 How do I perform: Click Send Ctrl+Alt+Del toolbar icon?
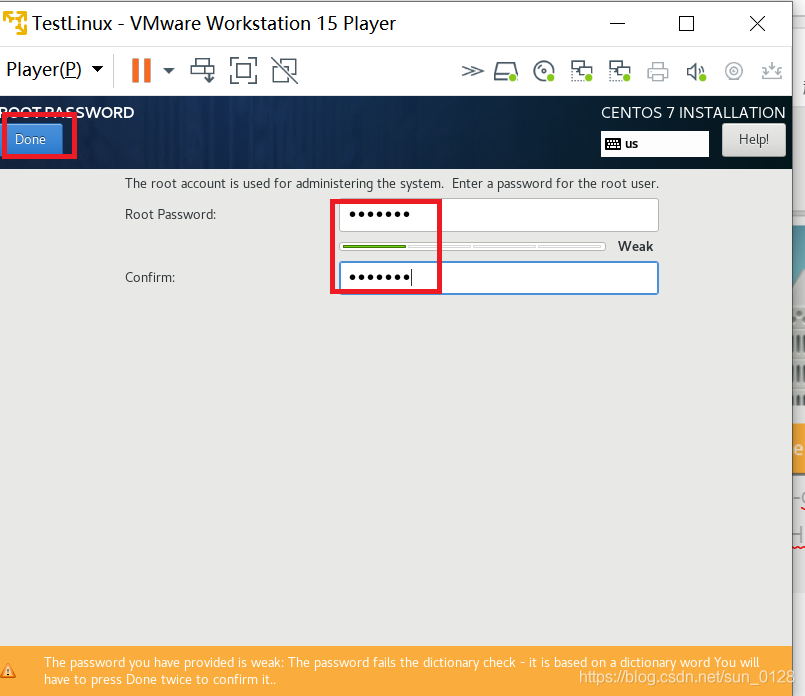coord(202,70)
